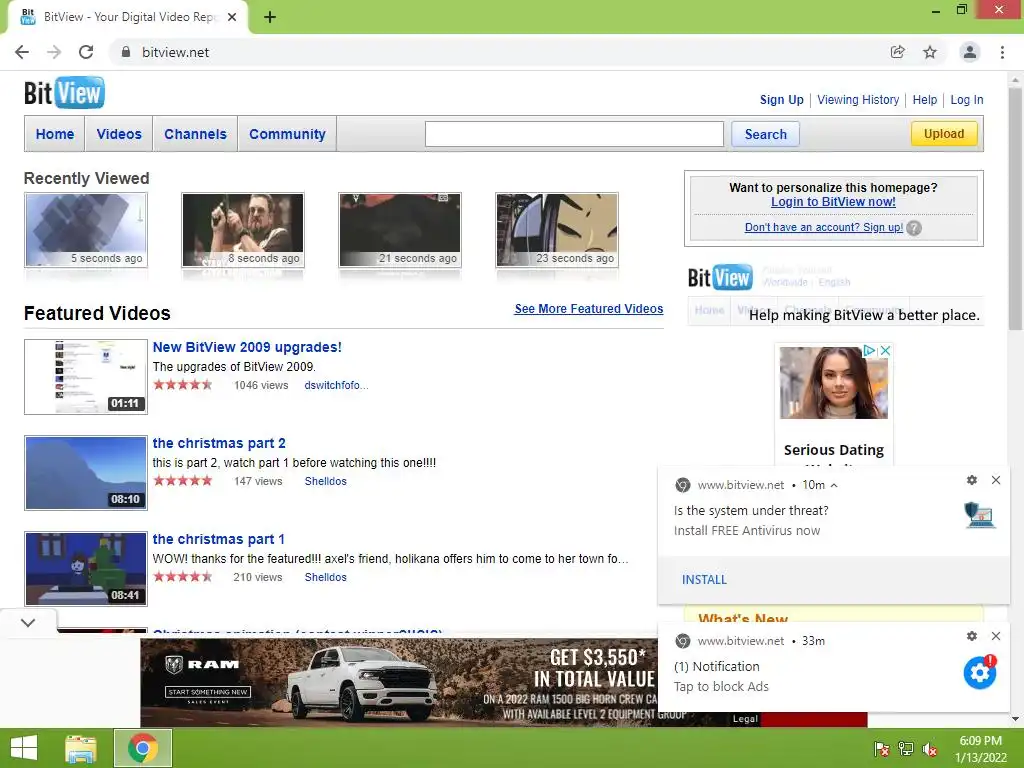Collapse the bottom ad with chevron
This screenshot has width=1024, height=768.
(28, 622)
